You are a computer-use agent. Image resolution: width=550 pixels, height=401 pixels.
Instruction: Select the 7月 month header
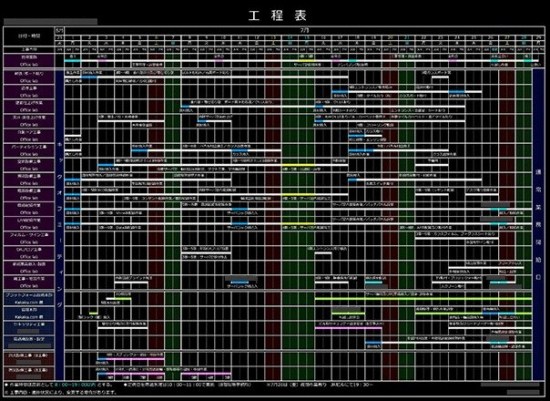304,31
